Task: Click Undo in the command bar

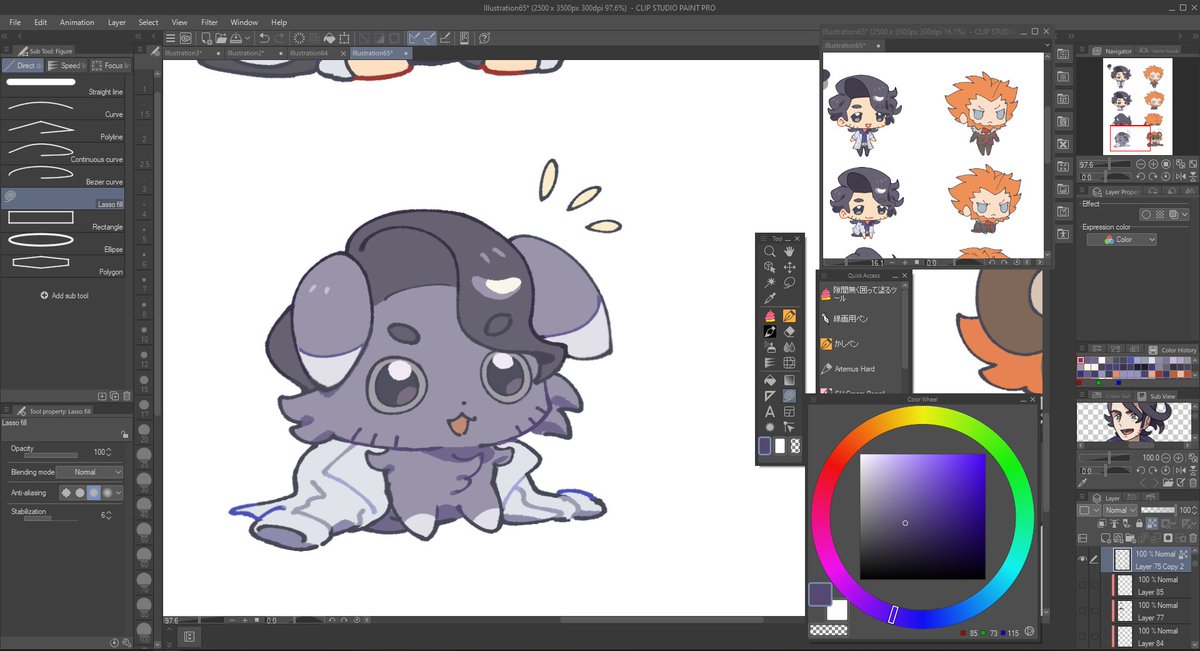Action: click(x=264, y=38)
